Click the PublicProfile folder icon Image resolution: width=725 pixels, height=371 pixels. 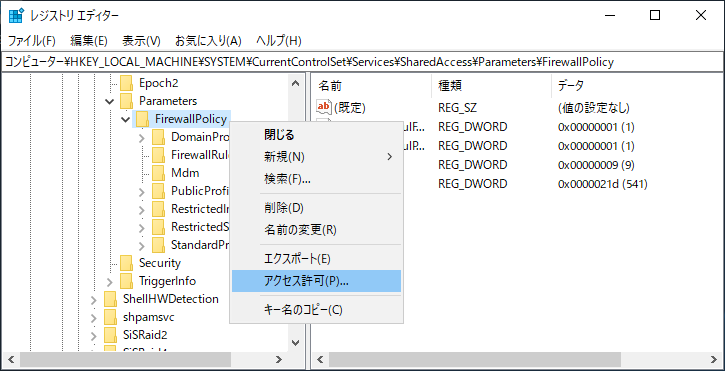point(158,191)
